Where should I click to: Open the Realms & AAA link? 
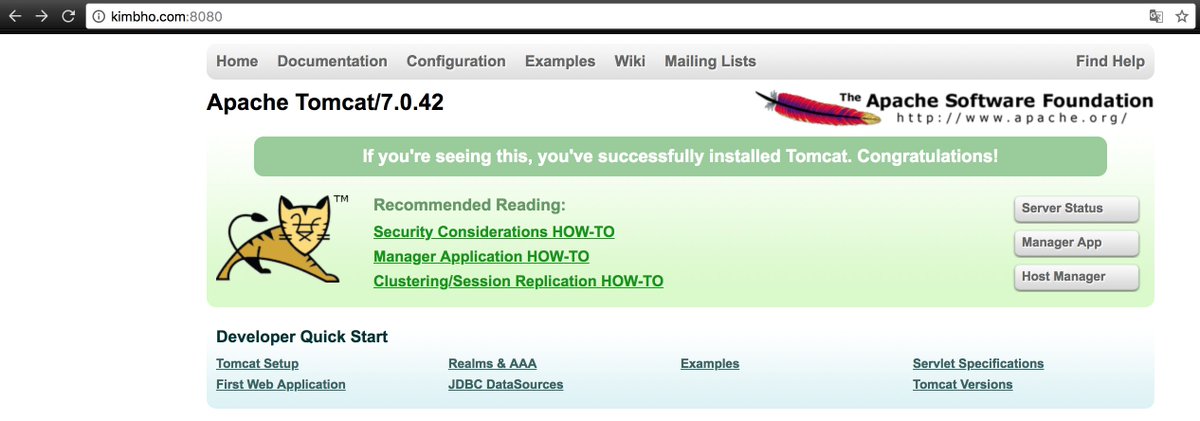[x=492, y=364]
